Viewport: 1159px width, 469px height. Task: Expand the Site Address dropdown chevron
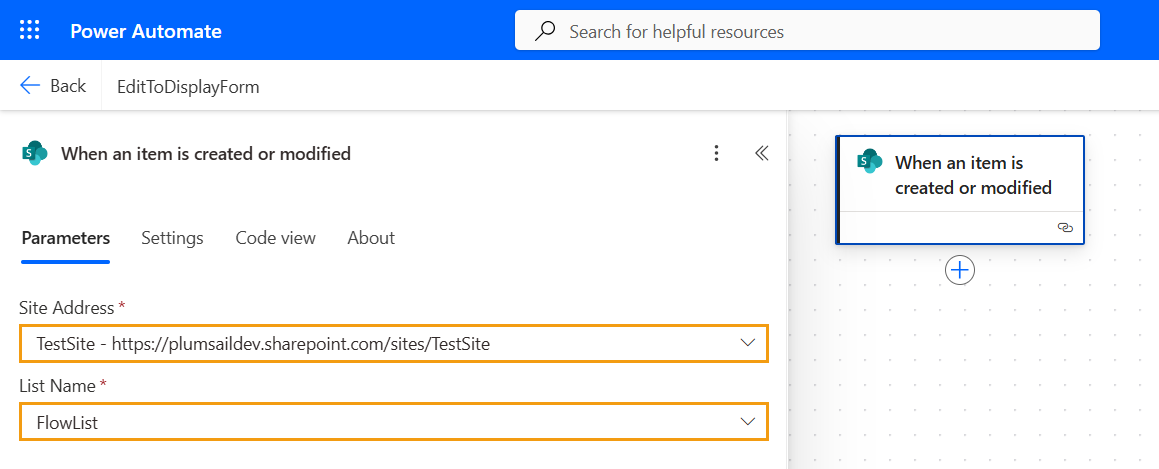pyautogui.click(x=747, y=343)
